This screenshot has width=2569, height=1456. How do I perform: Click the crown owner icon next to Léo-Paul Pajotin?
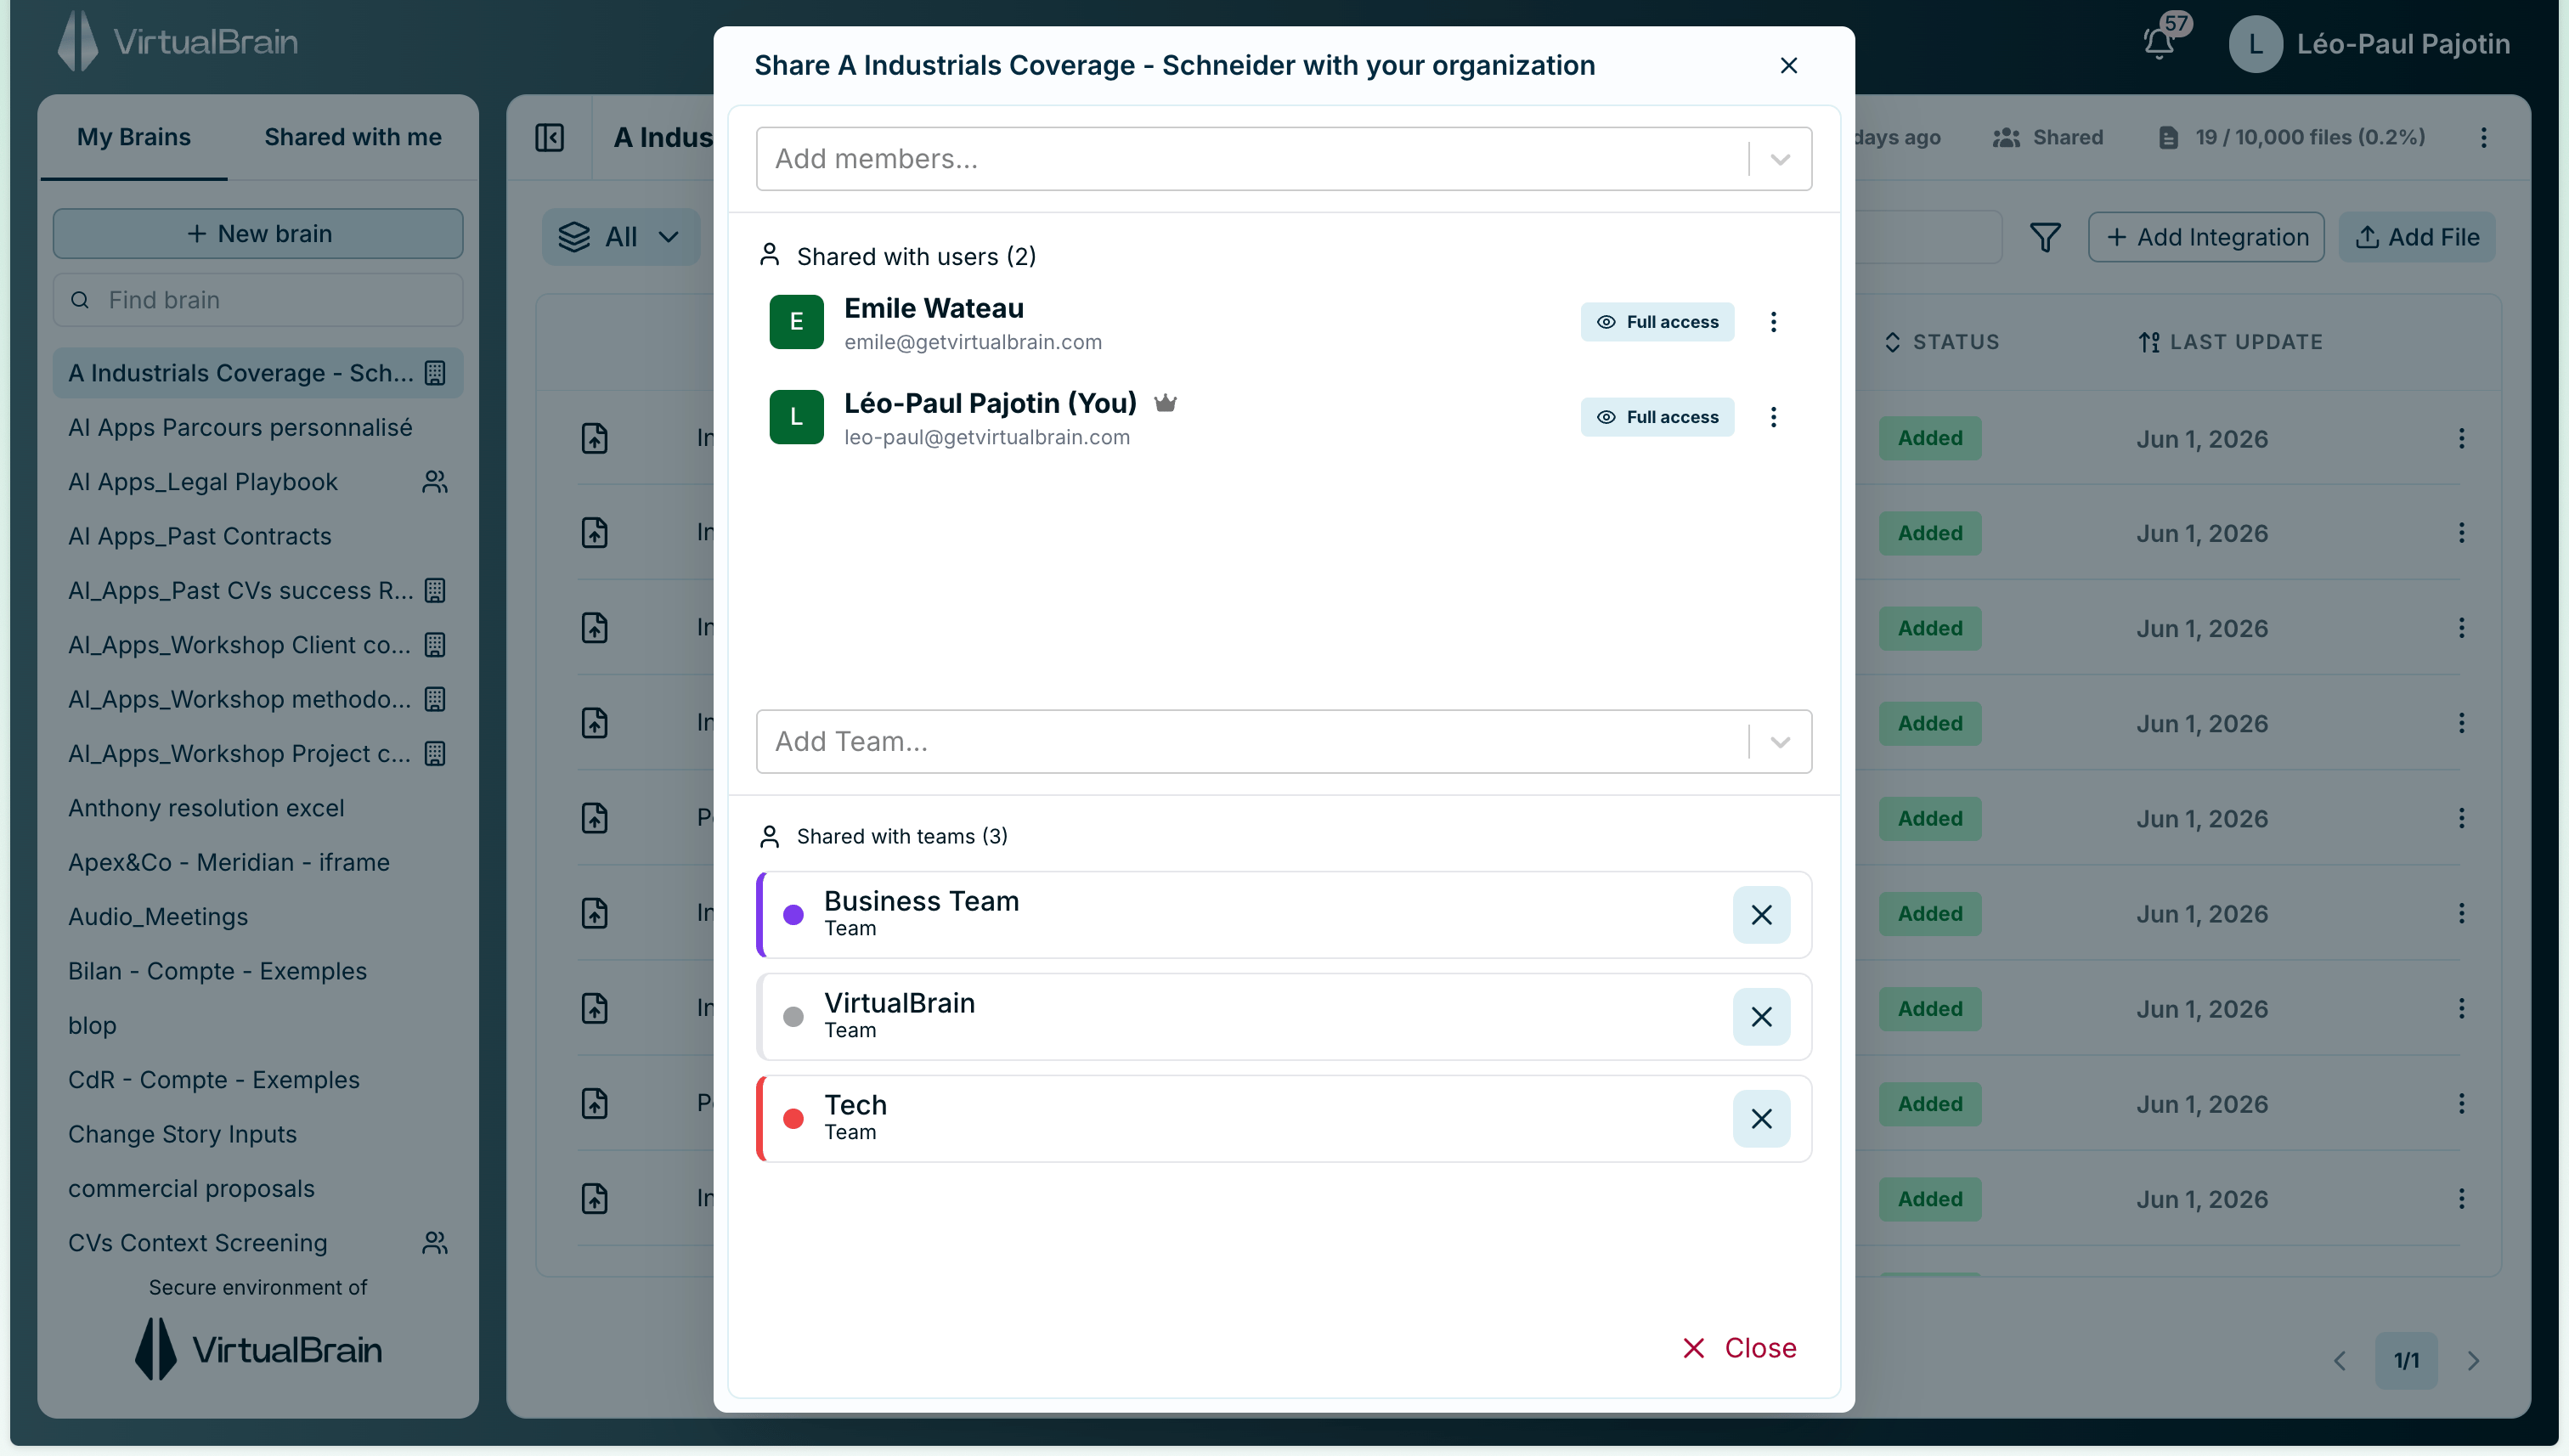1165,403
